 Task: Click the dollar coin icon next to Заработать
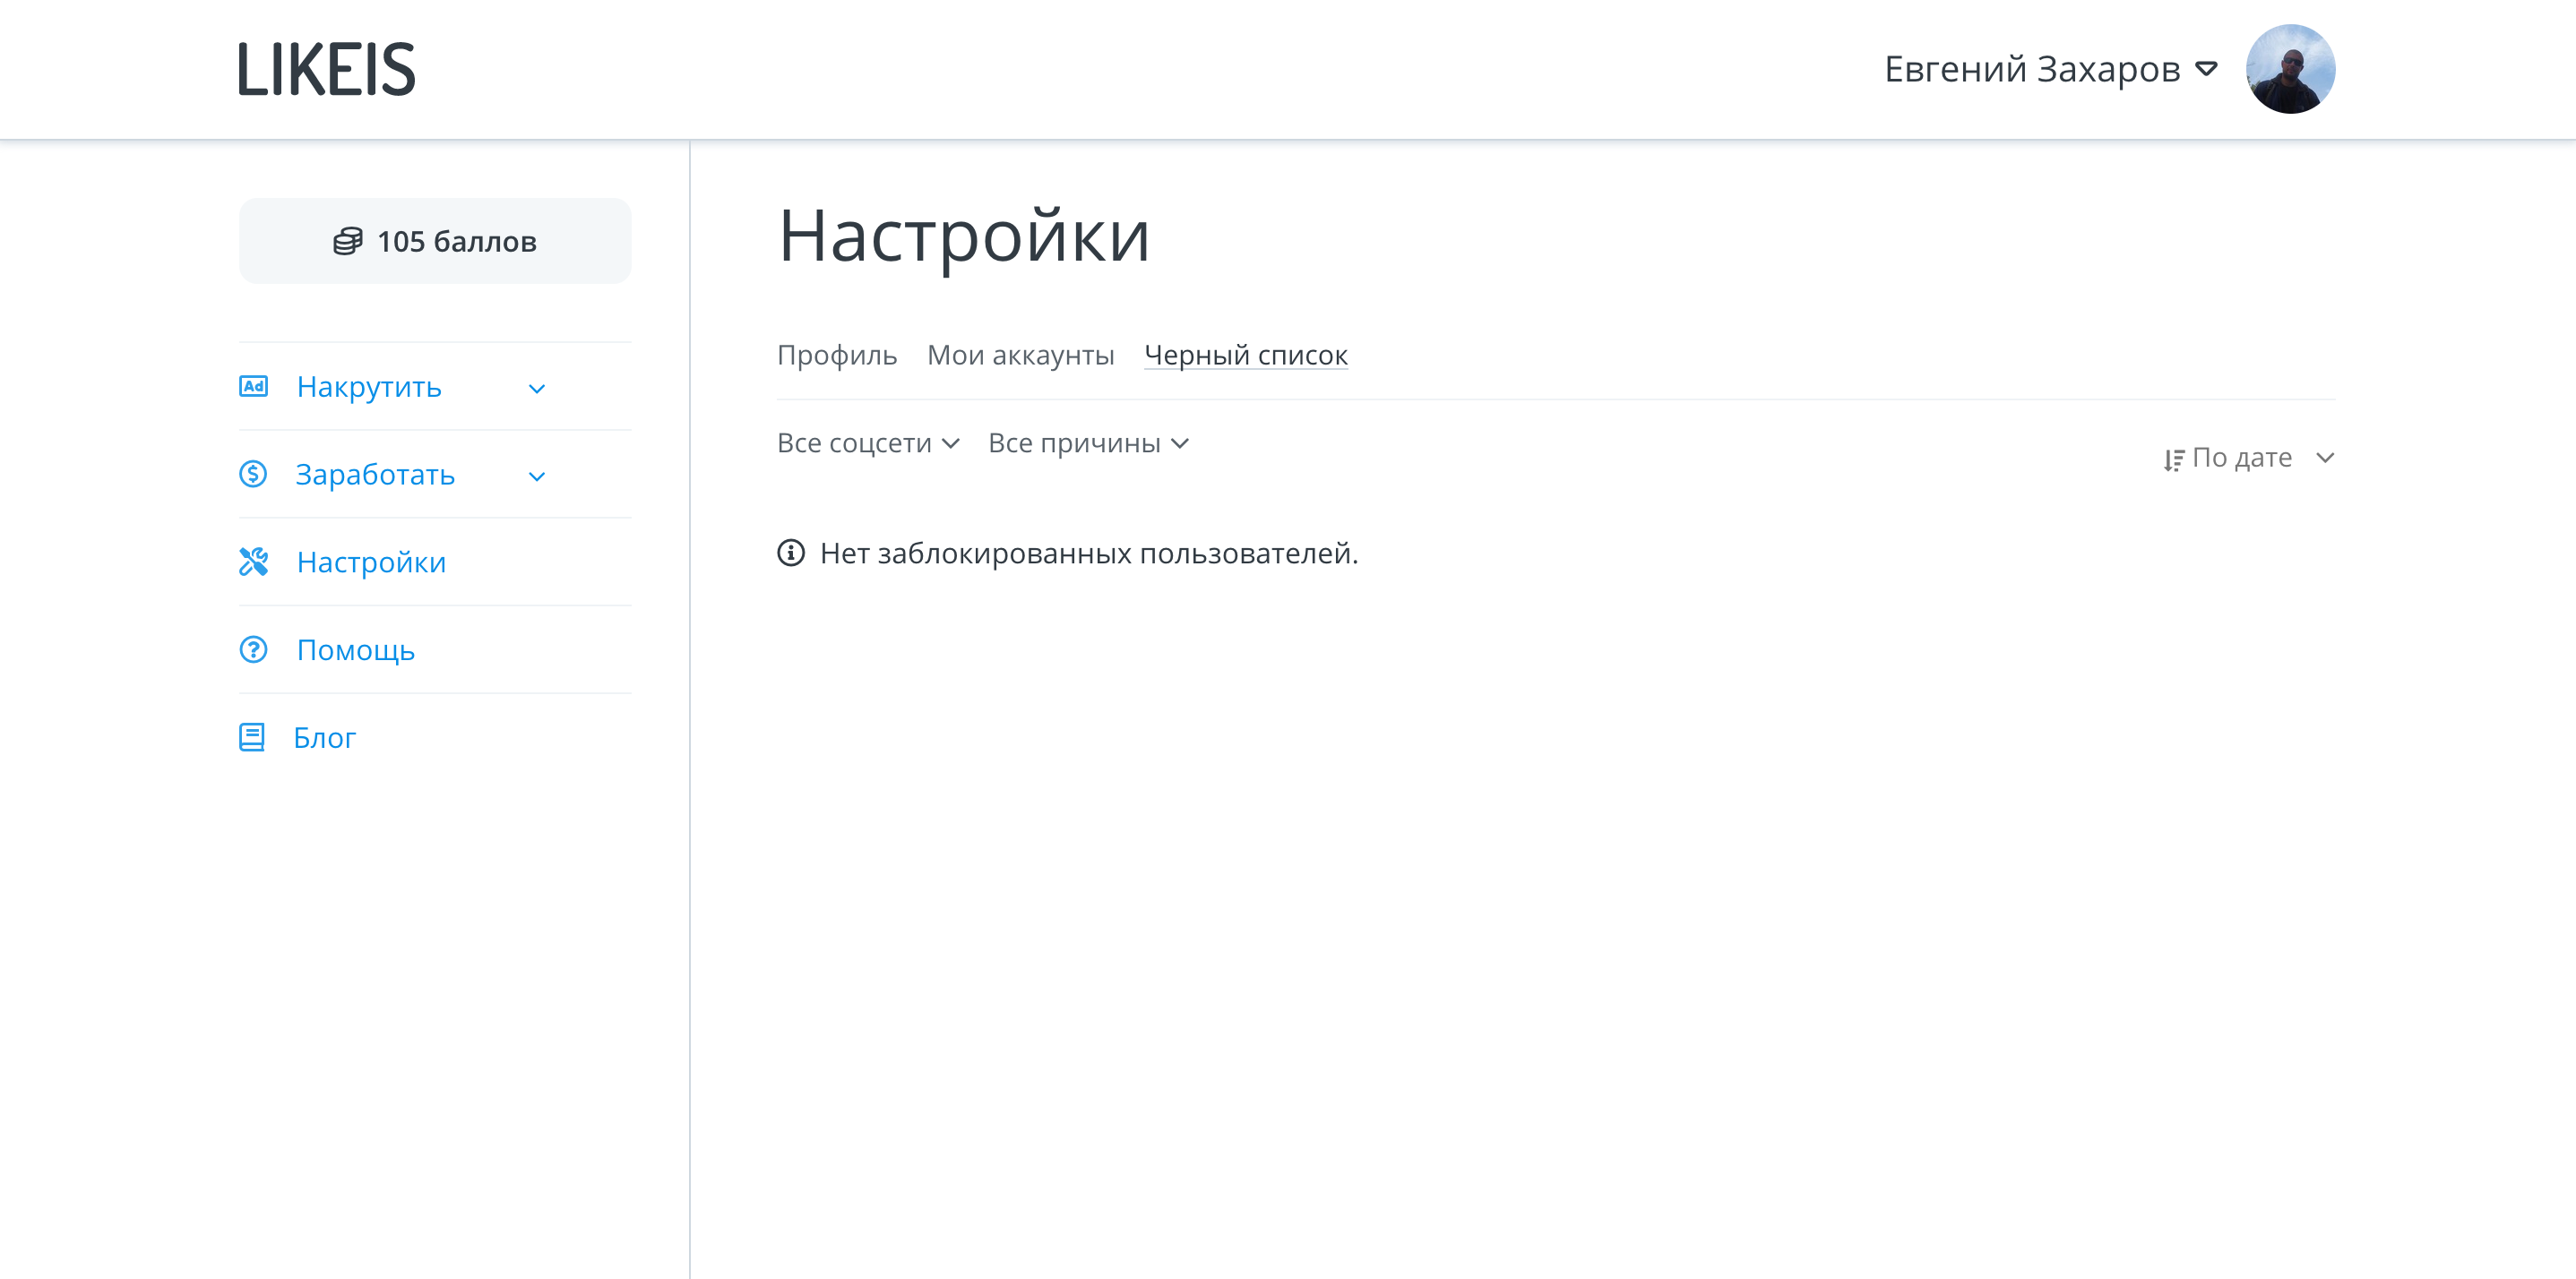coord(253,474)
